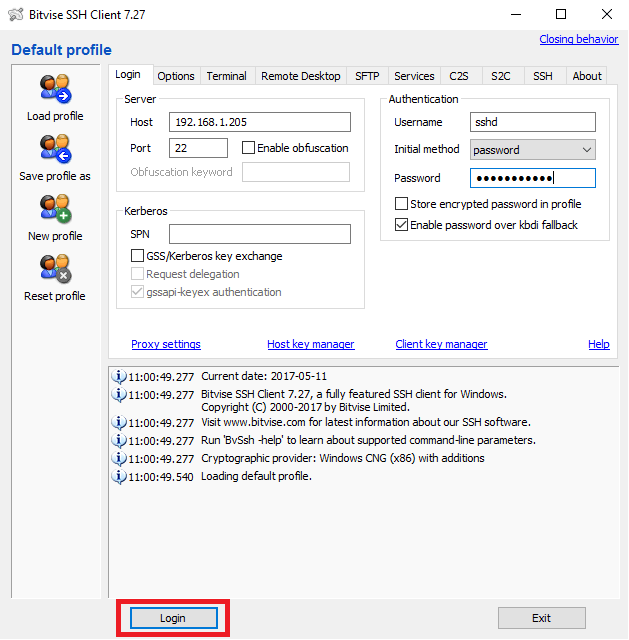Click the Bitvise app icon in title bar
Viewport: 629px width, 640px height.
tap(14, 14)
